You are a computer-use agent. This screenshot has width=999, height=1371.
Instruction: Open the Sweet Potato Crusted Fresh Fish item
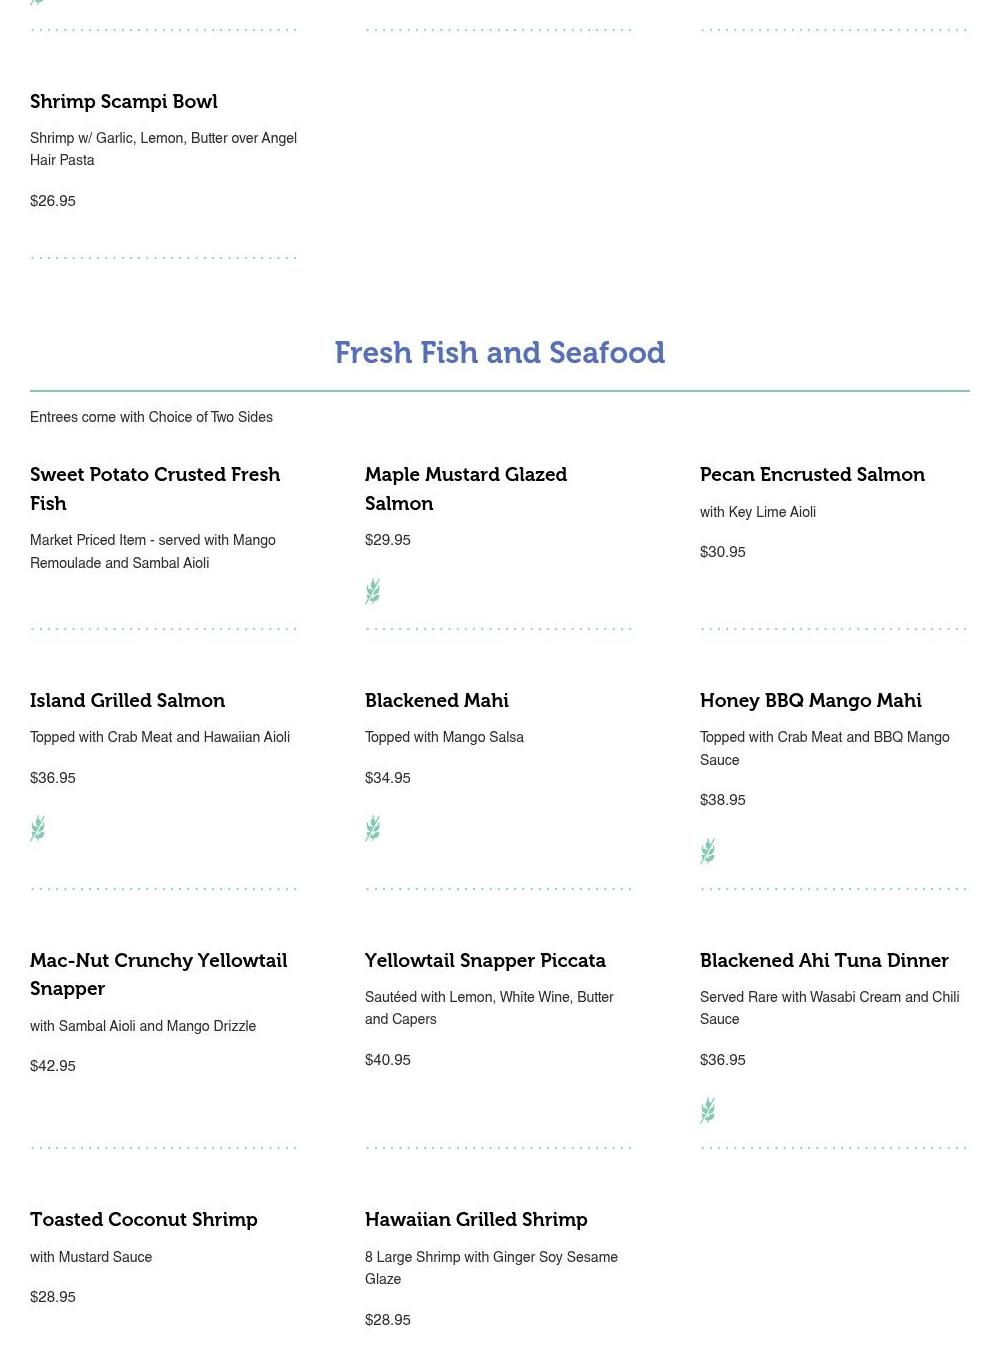(x=155, y=488)
